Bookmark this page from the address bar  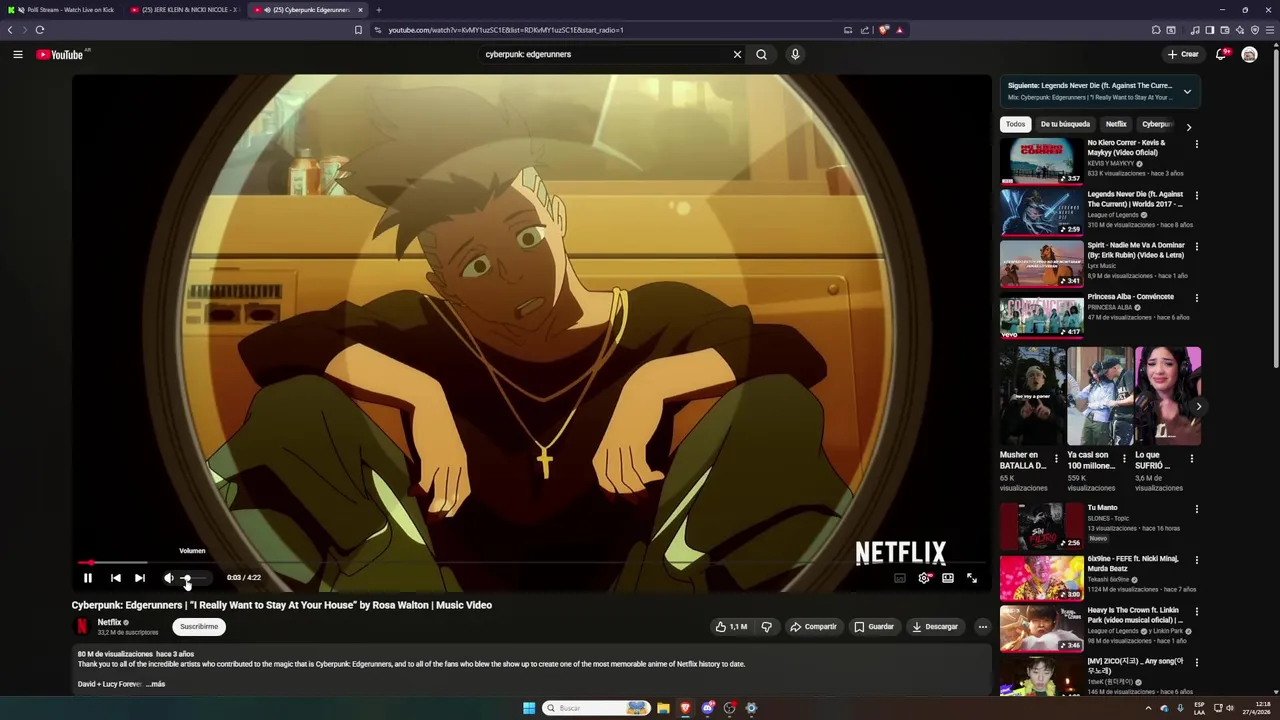click(358, 30)
